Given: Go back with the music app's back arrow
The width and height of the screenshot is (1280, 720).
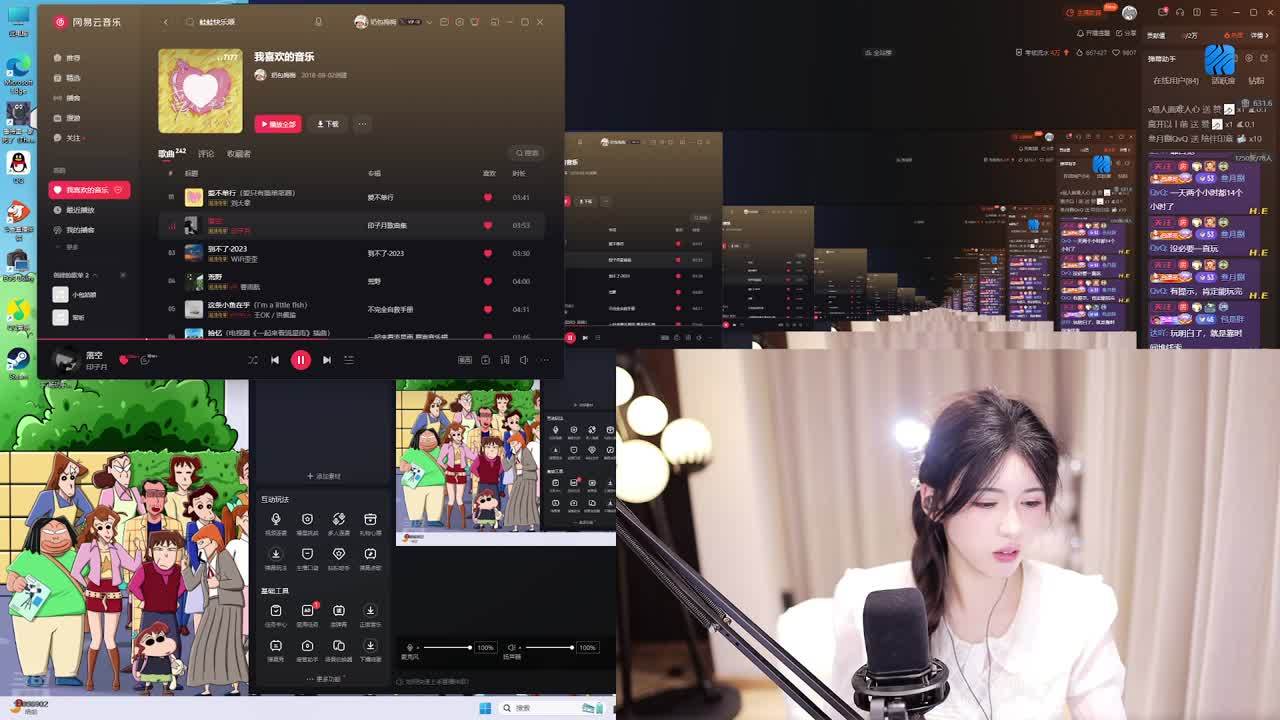Looking at the screenshot, I should pyautogui.click(x=166, y=22).
